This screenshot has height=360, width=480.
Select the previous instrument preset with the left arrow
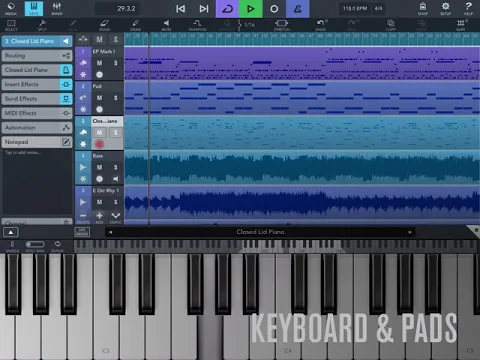tap(110, 232)
